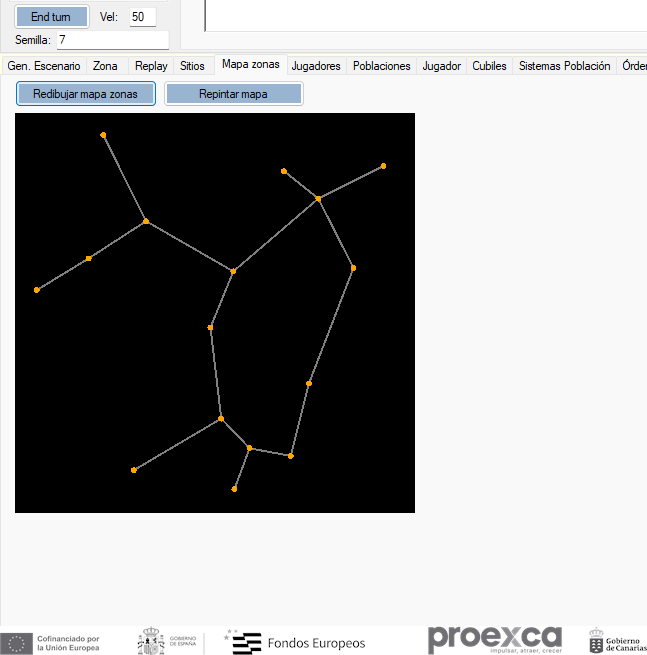
Task: Click the leftmost orange node on map
Action: click(37, 290)
